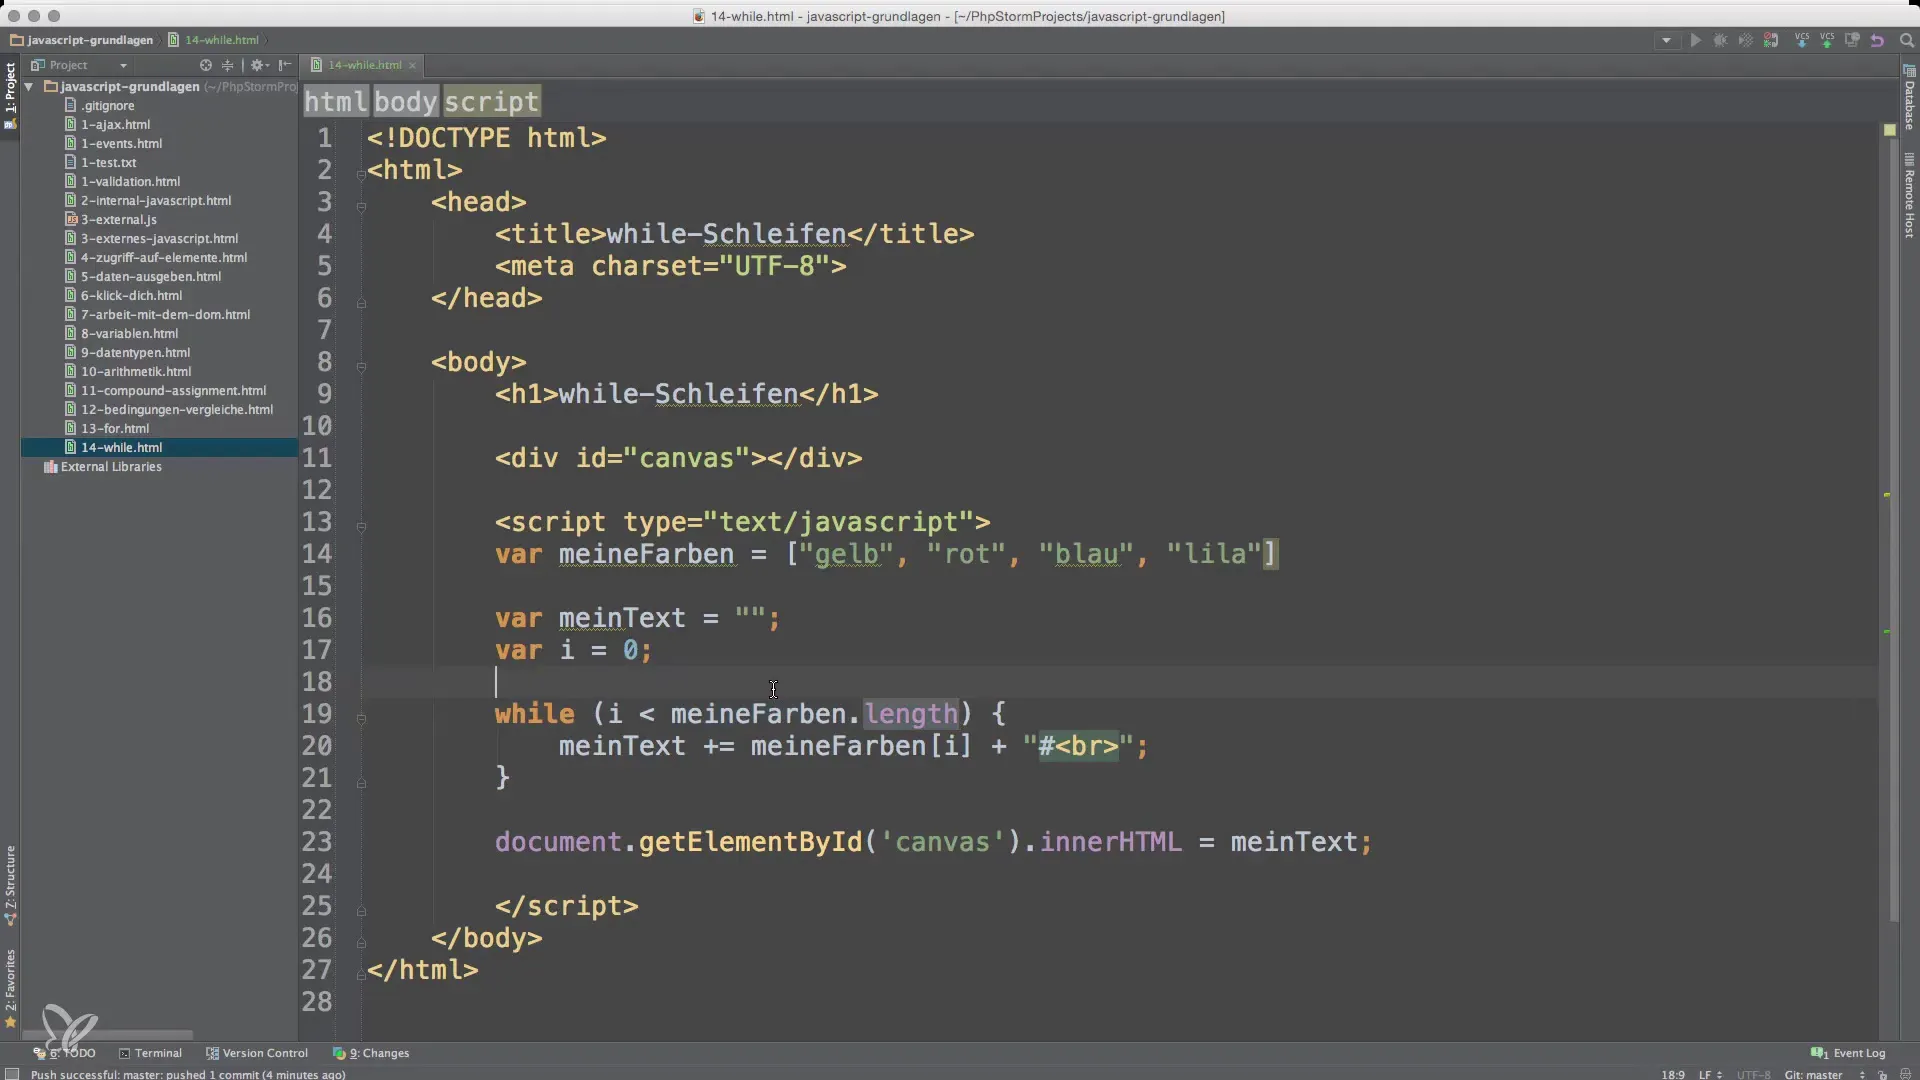Toggle the read-only lock icon

1883,1074
